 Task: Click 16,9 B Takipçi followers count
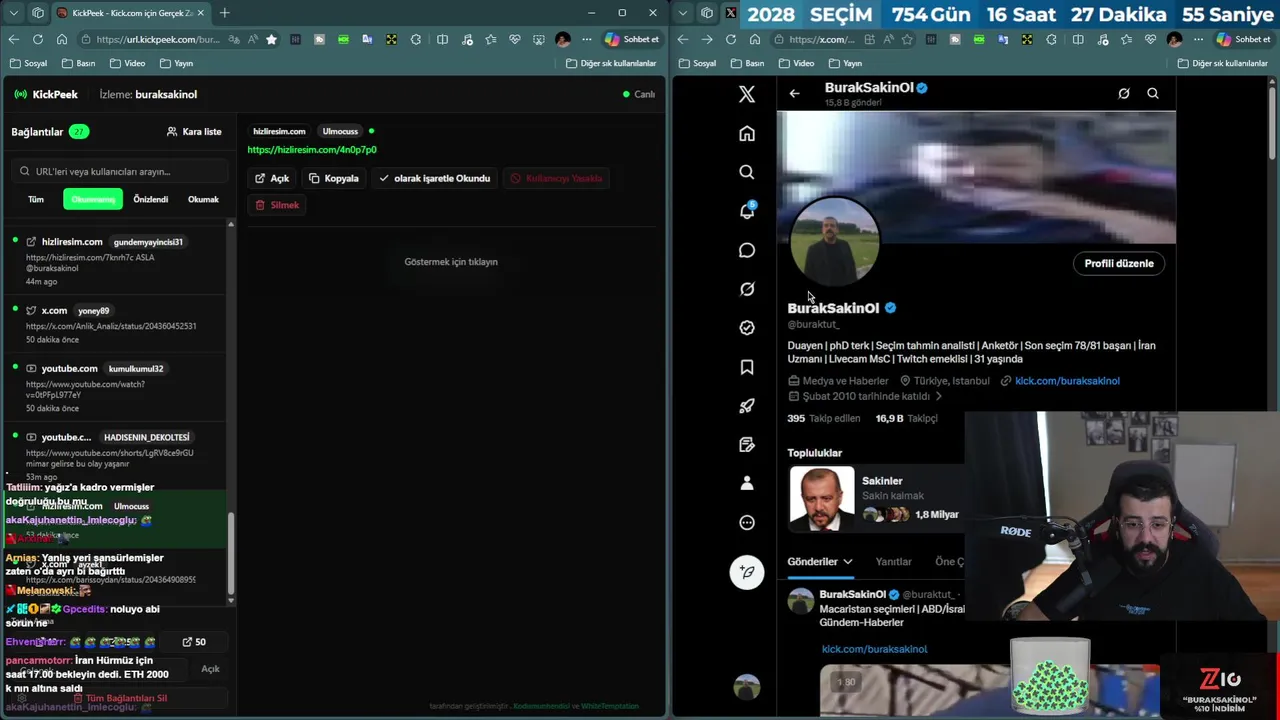[x=906, y=418]
